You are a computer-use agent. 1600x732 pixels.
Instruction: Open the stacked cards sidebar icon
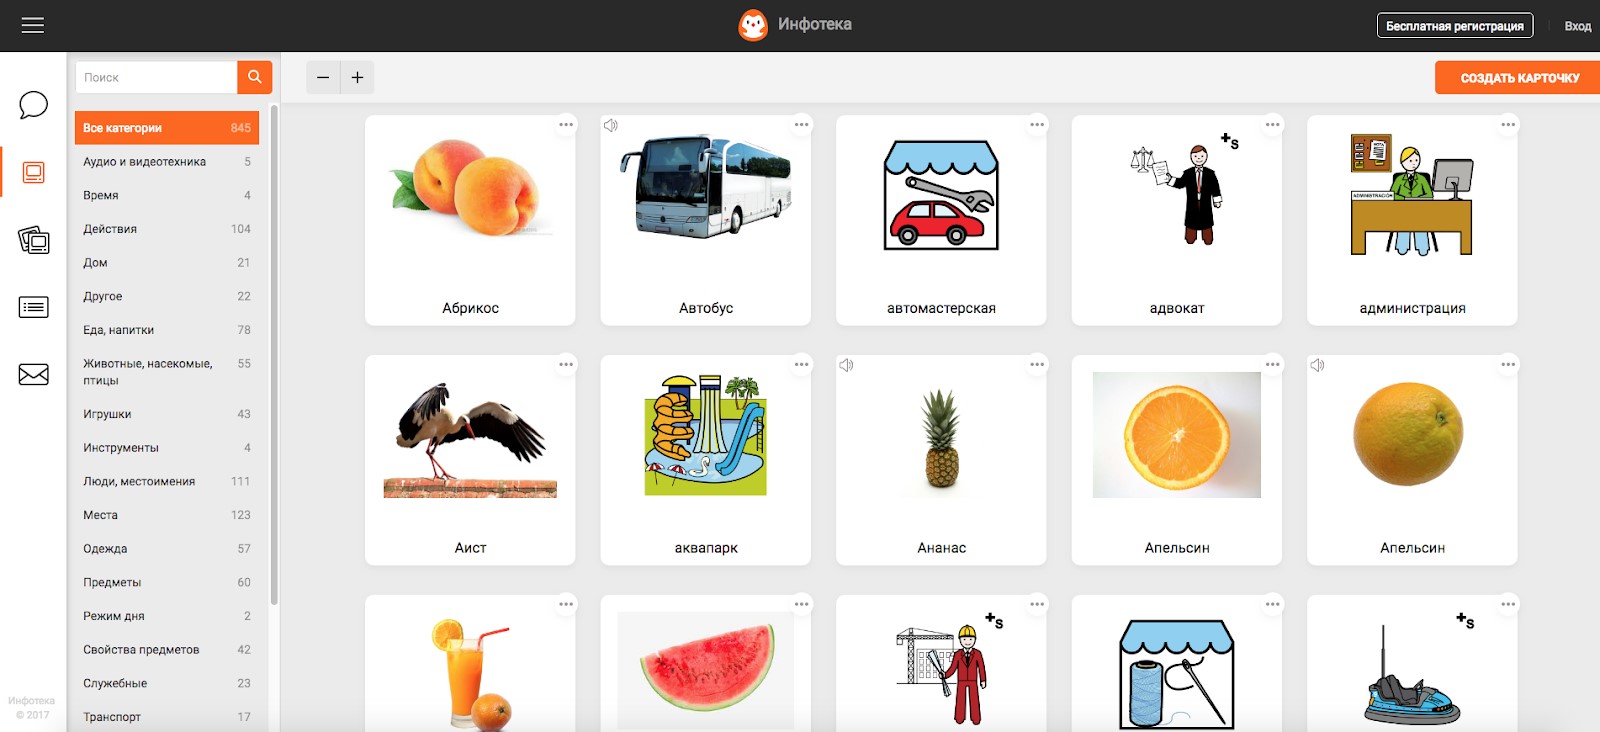coord(33,240)
